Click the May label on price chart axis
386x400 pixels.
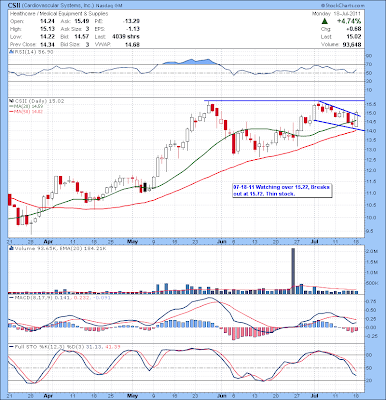[x=133, y=241]
